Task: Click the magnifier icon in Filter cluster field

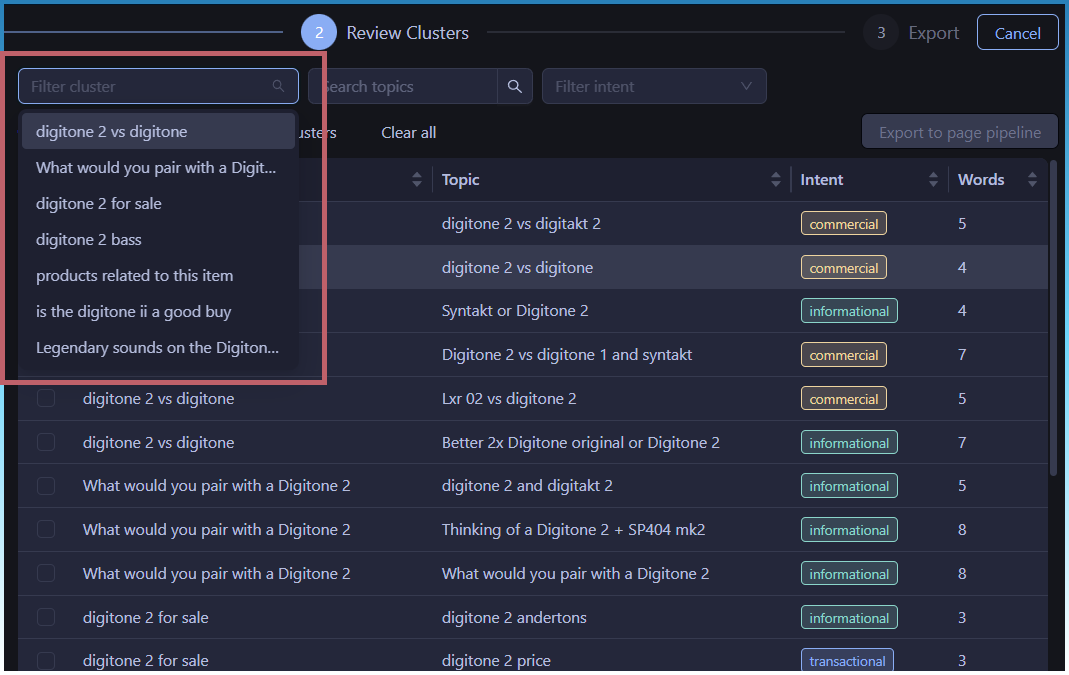Action: [x=279, y=87]
